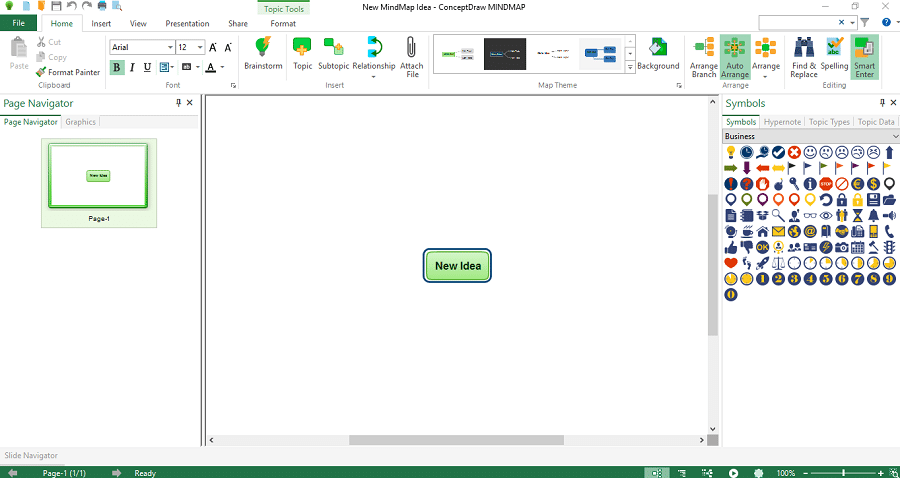Toggle Underline formatting
Screen dimensions: 900x478
(148, 67)
